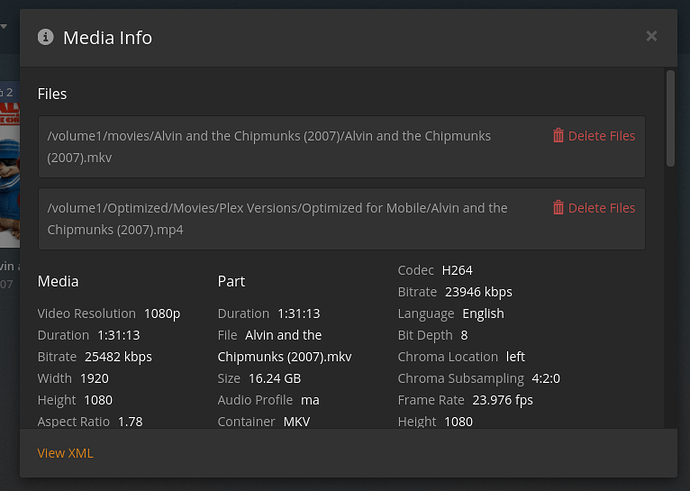Screen dimensions: 690x491
Task: Select the /volume1/Optimized .mp4 file path
Action: [277, 219]
